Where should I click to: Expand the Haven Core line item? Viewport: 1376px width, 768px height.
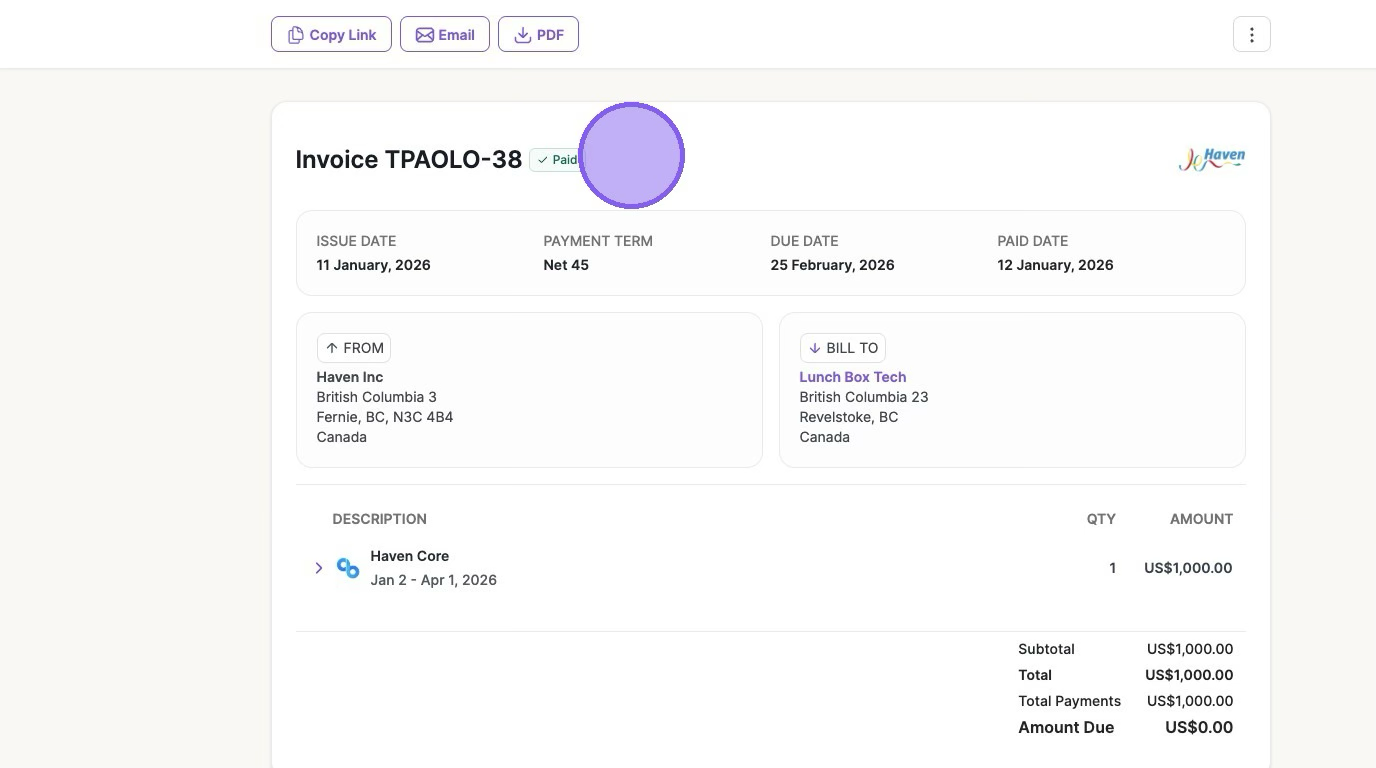coord(319,568)
